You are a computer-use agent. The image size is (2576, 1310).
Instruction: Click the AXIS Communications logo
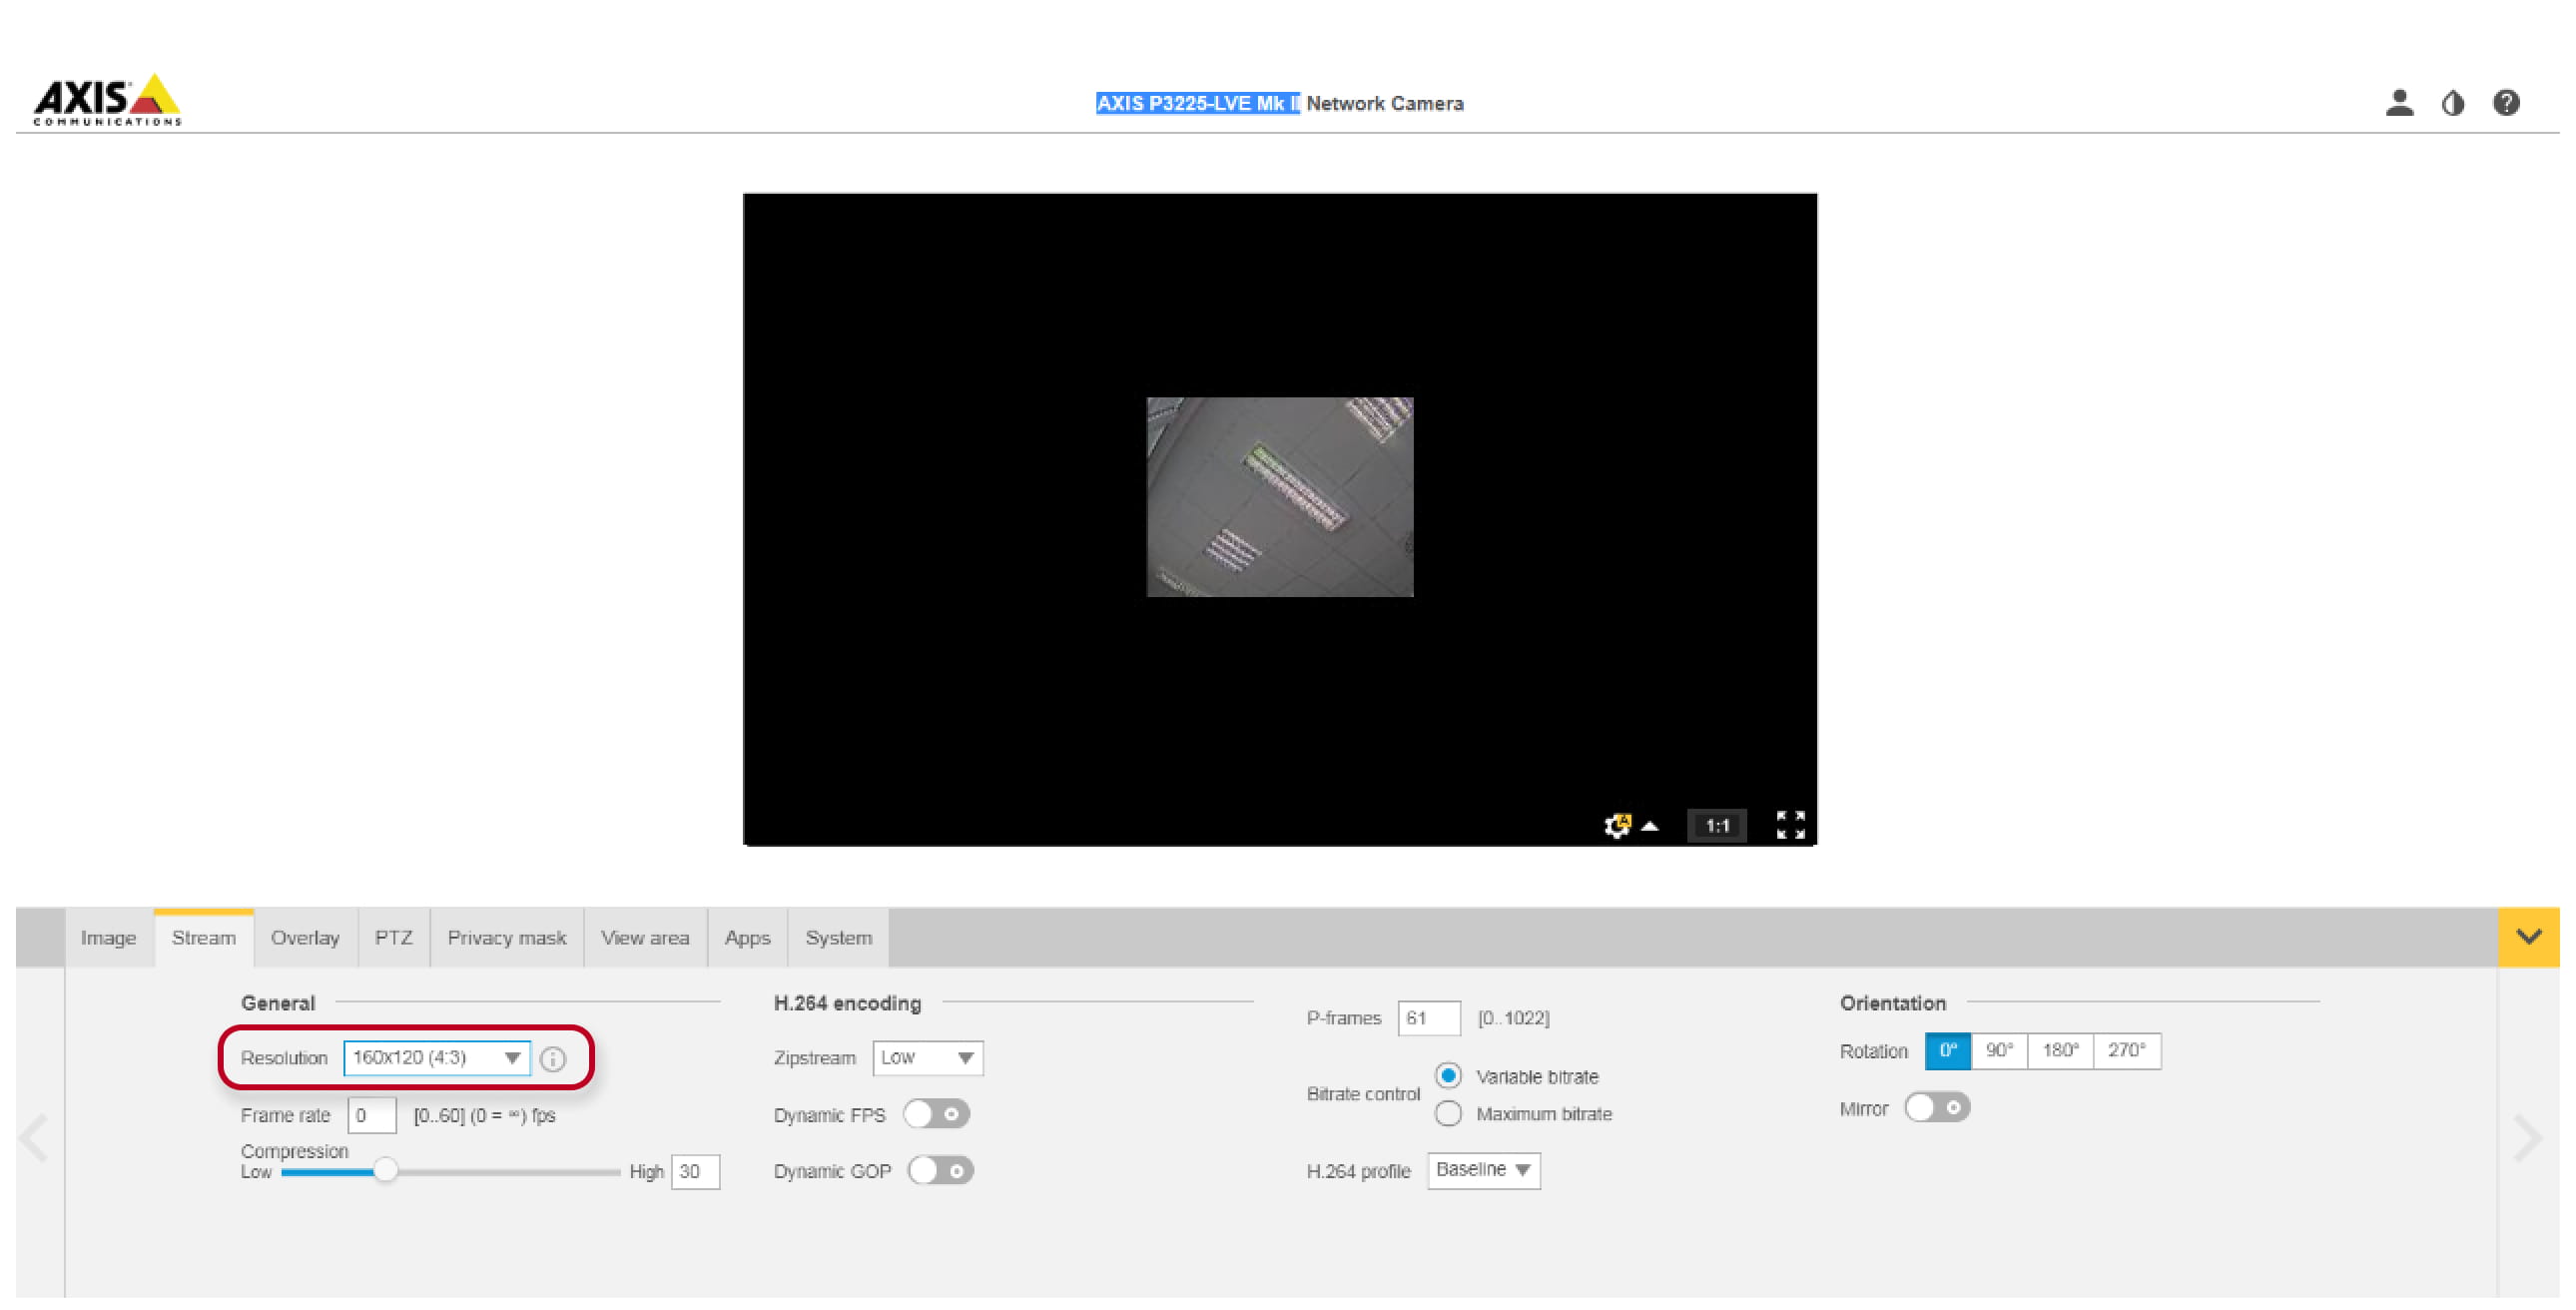point(107,100)
